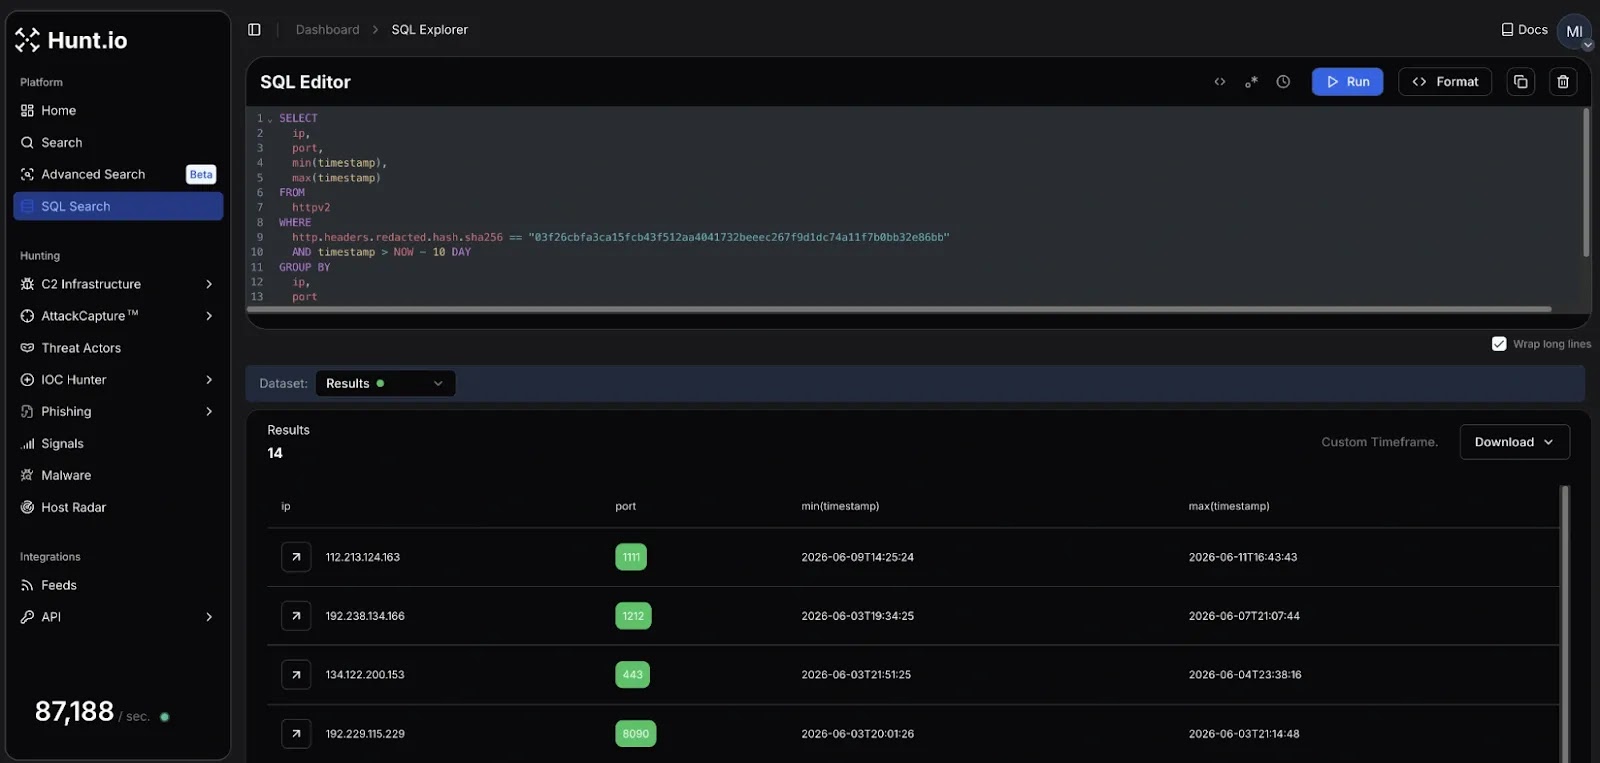The width and height of the screenshot is (1600, 763).
Task: Click the port 443 badge
Action: point(632,675)
